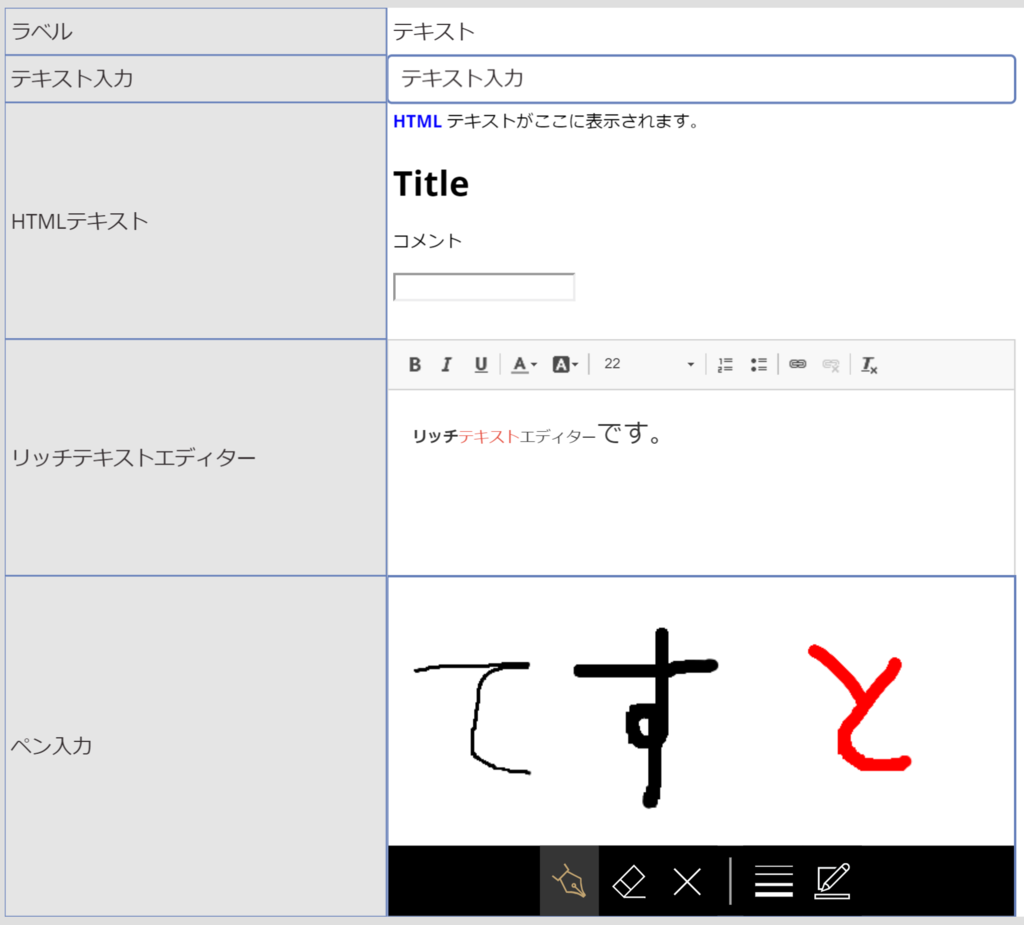Apply bulleted list formatting
This screenshot has height=925, width=1024.
pos(758,364)
